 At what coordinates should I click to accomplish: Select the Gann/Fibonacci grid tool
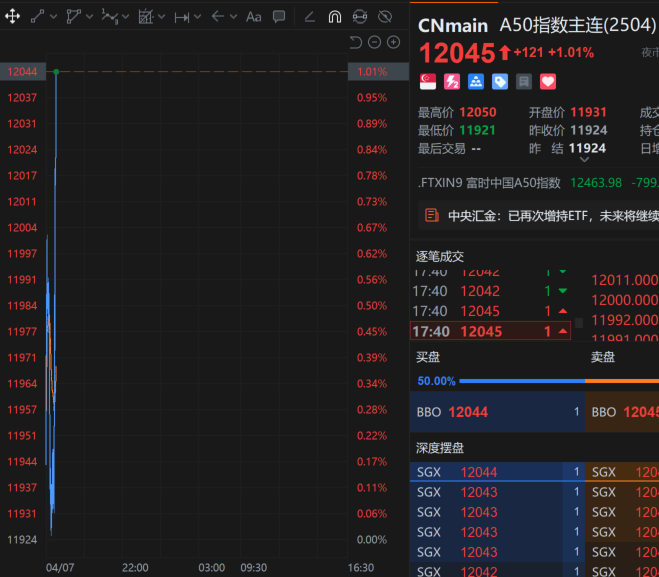click(x=145, y=17)
